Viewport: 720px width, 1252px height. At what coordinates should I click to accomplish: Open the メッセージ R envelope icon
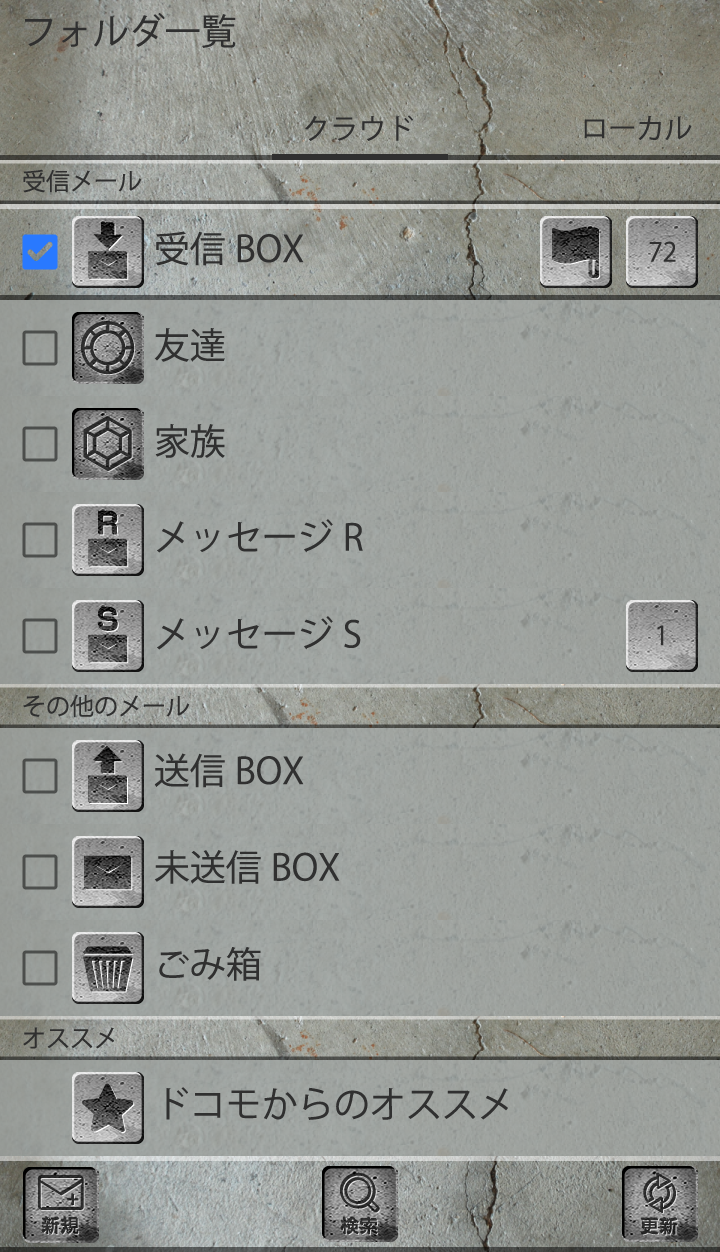(x=108, y=539)
